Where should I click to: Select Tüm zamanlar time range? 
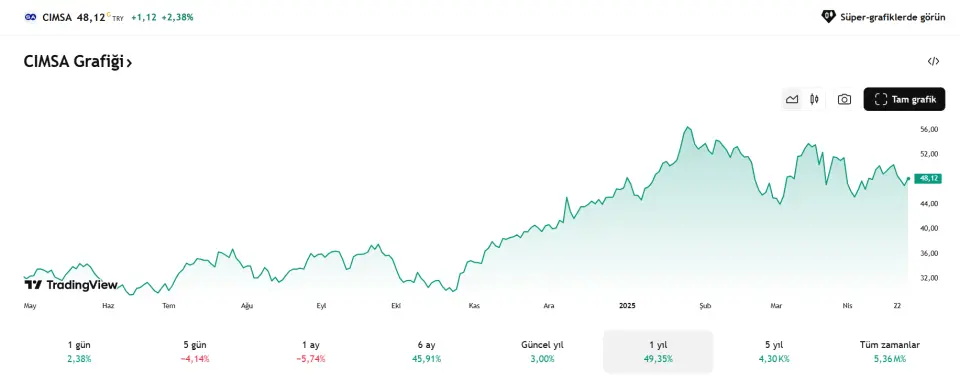click(x=890, y=352)
